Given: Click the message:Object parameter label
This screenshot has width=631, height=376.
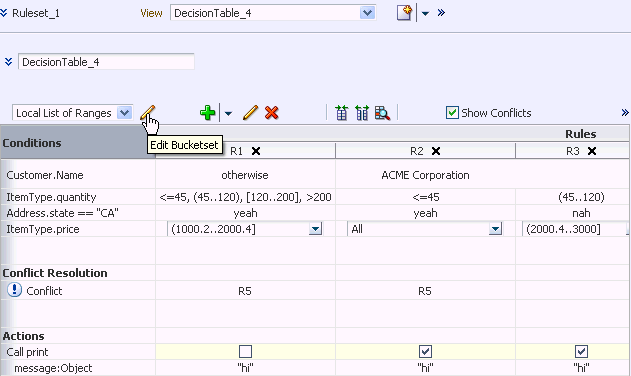Looking at the screenshot, I should (53, 368).
